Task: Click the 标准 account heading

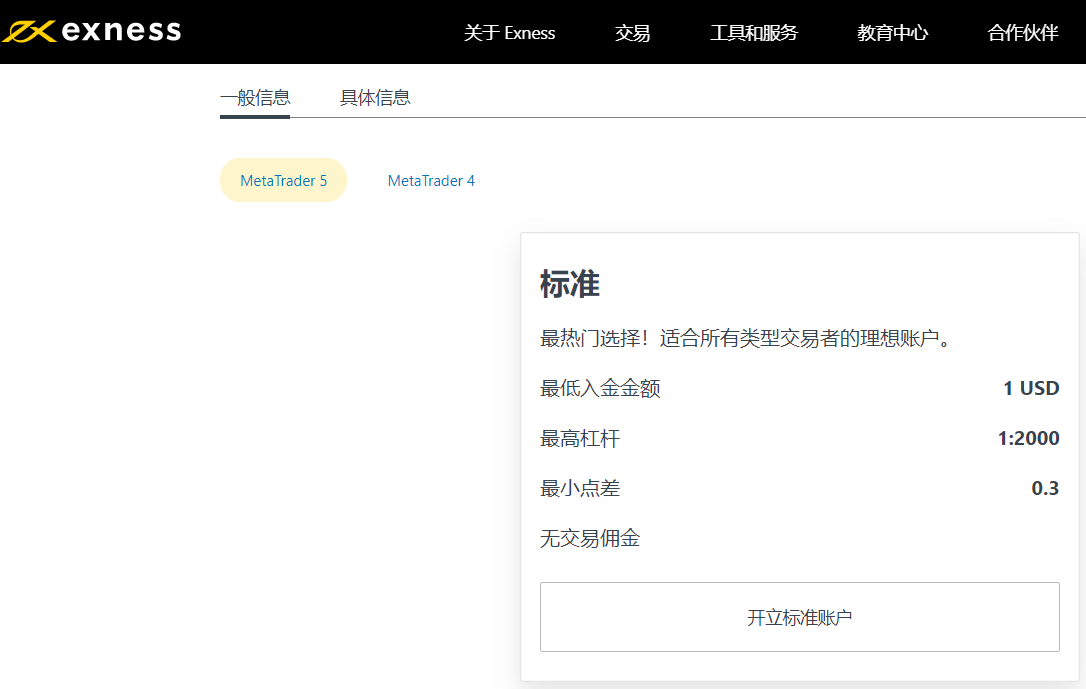Action: click(569, 284)
